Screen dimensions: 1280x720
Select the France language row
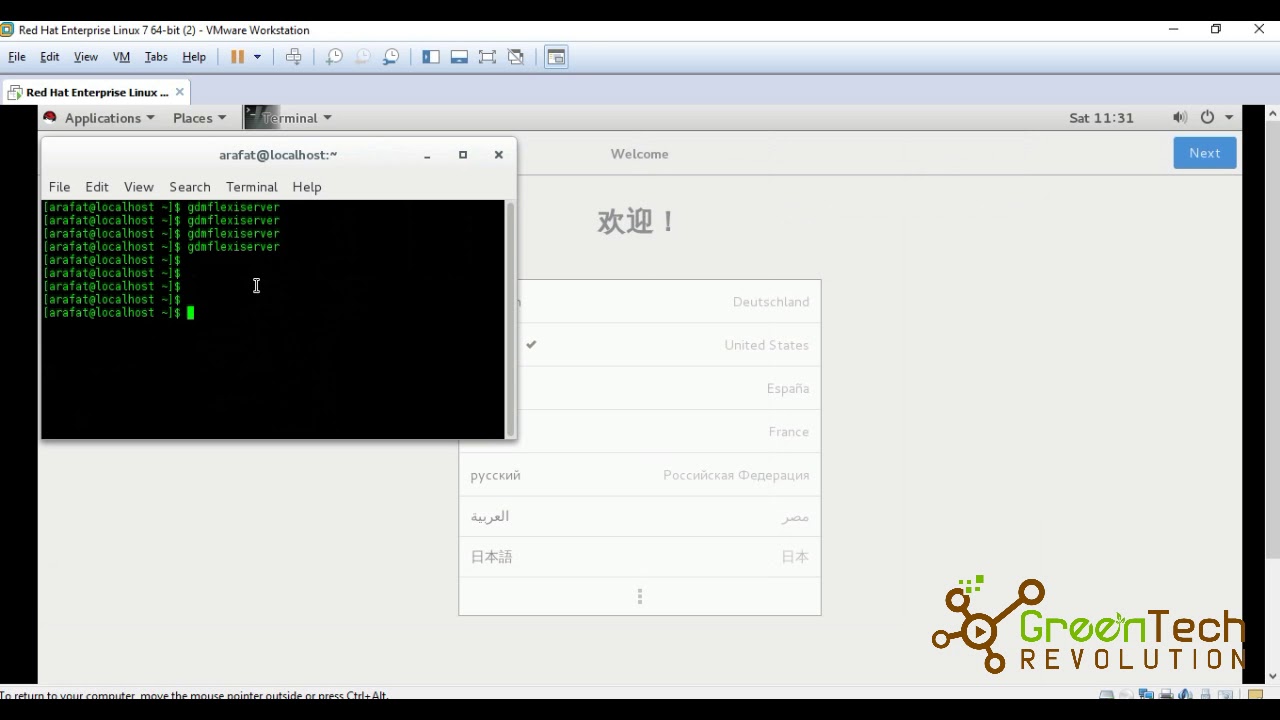pyautogui.click(x=668, y=432)
